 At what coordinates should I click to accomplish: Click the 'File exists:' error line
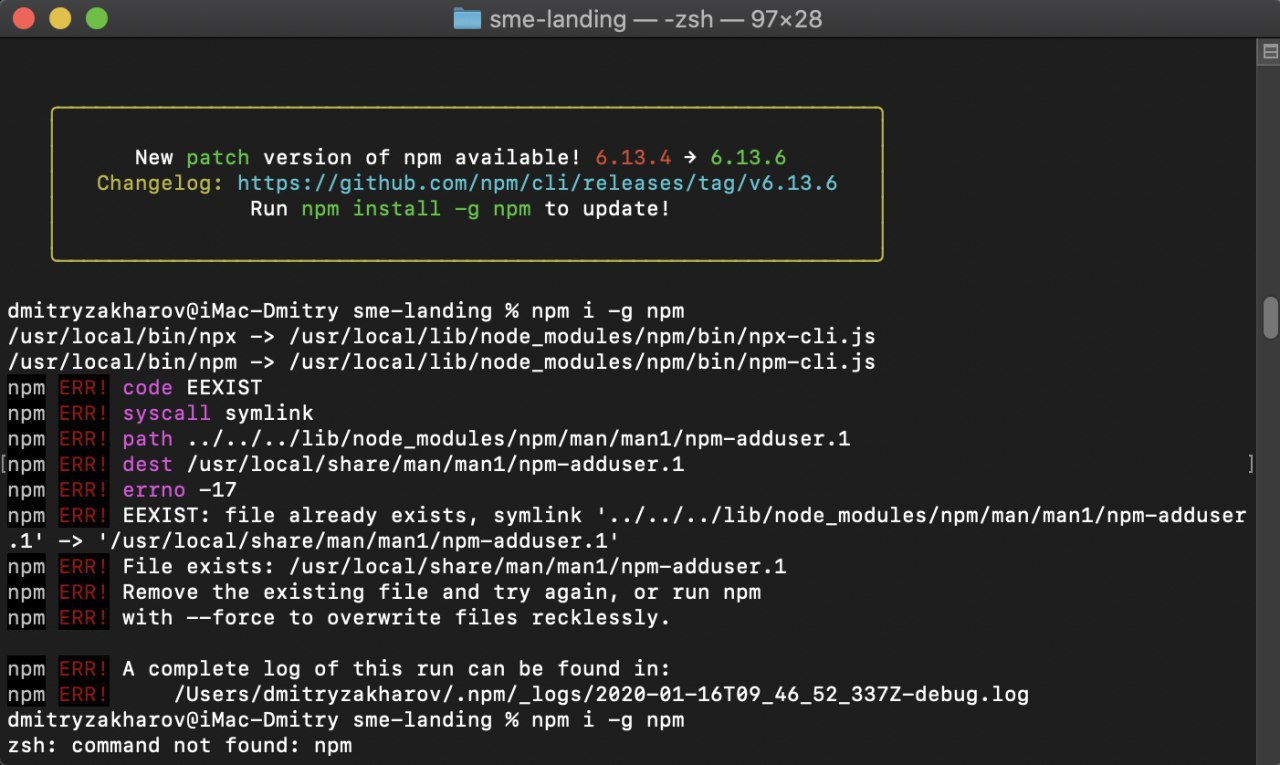tap(397, 567)
